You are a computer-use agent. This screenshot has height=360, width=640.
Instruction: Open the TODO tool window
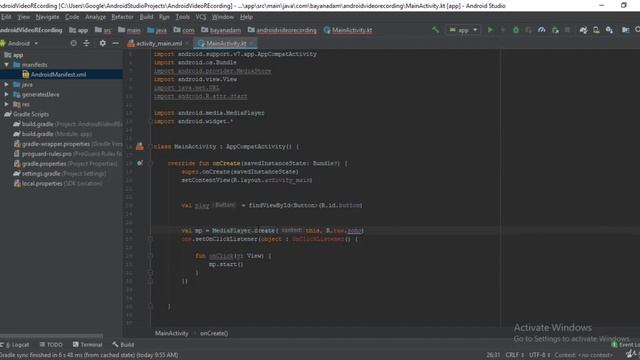pyautogui.click(x=51, y=344)
